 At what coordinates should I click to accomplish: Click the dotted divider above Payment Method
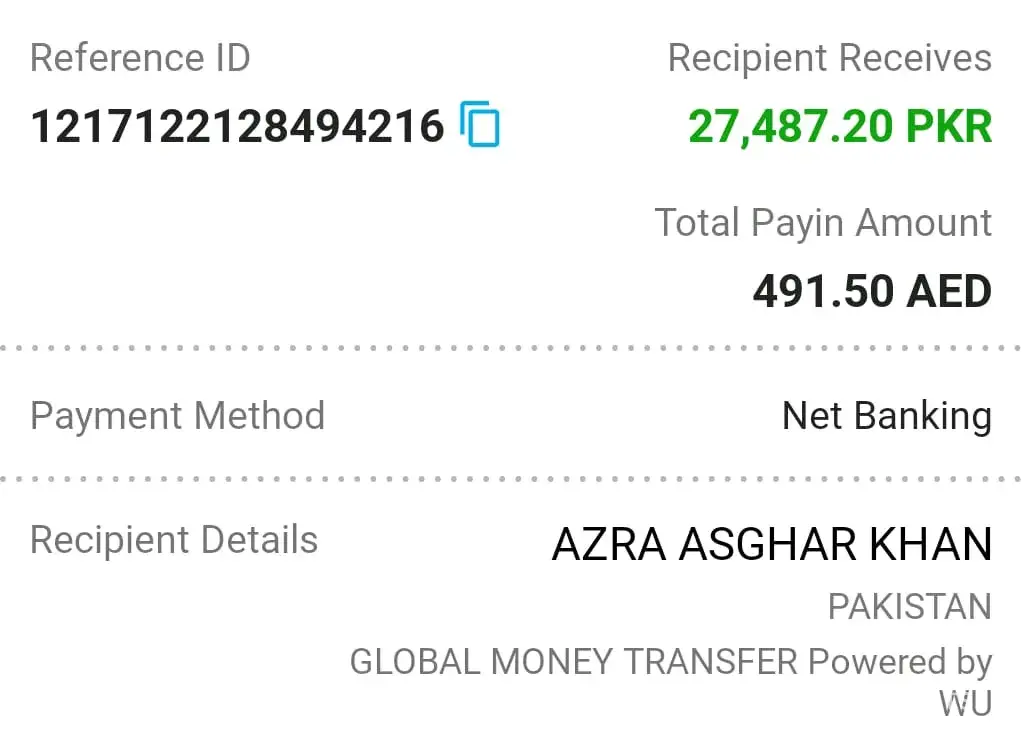point(510,348)
